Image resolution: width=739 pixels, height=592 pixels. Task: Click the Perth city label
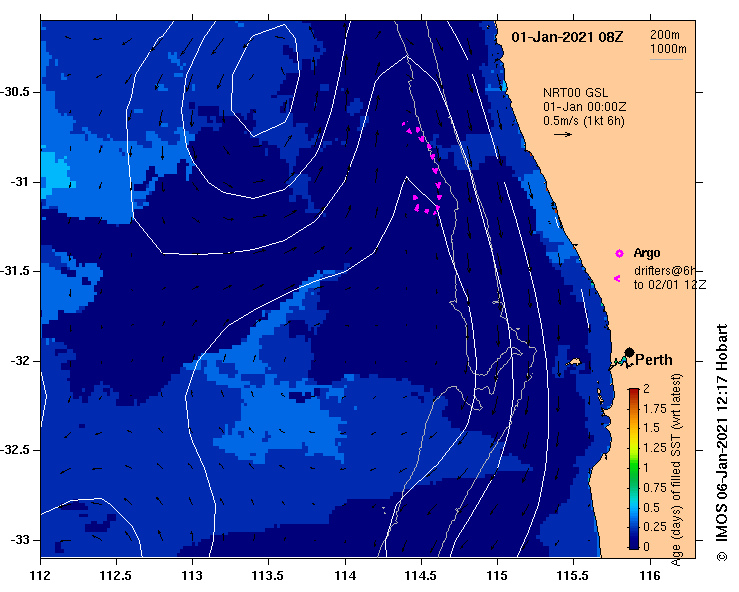click(x=654, y=360)
